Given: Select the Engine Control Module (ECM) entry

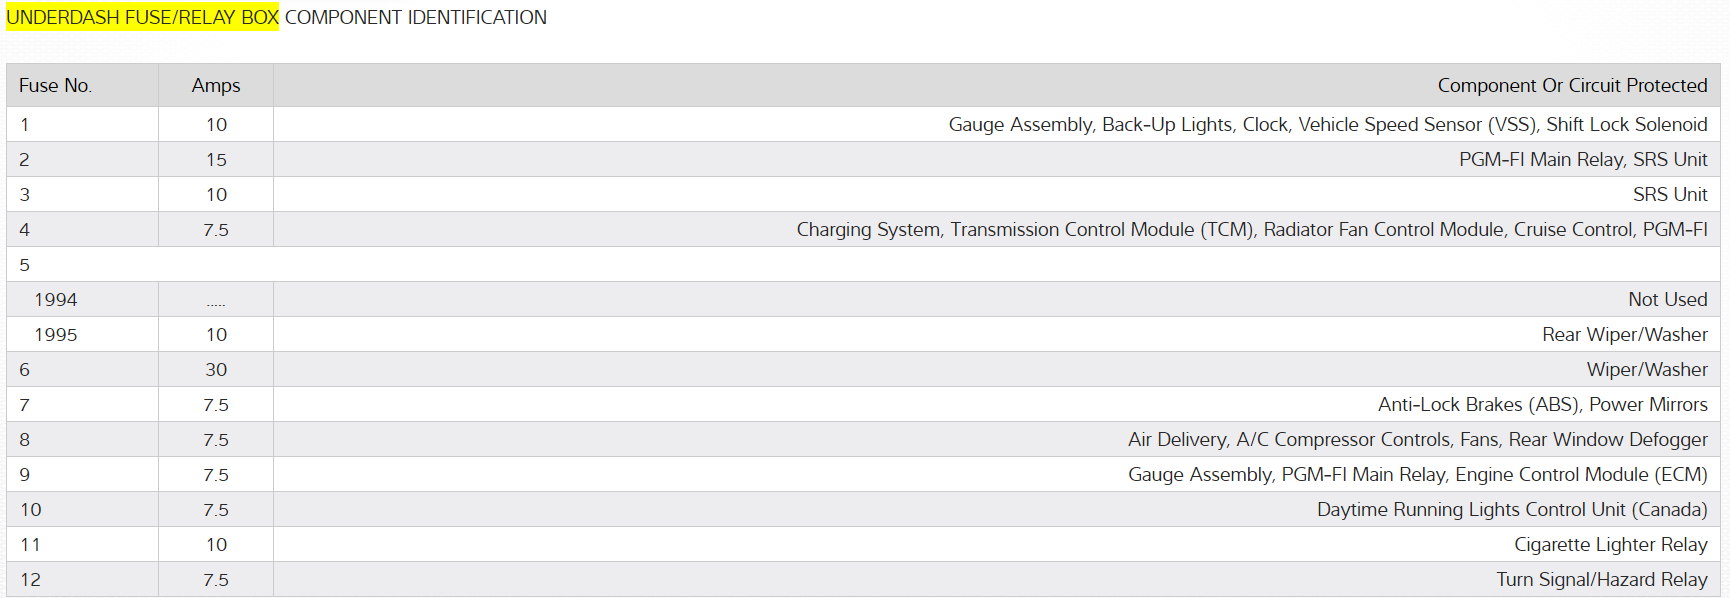Looking at the screenshot, I should (x=1417, y=475).
